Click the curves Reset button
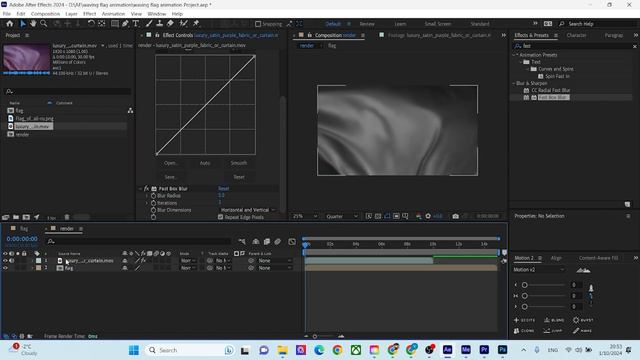 click(x=239, y=177)
